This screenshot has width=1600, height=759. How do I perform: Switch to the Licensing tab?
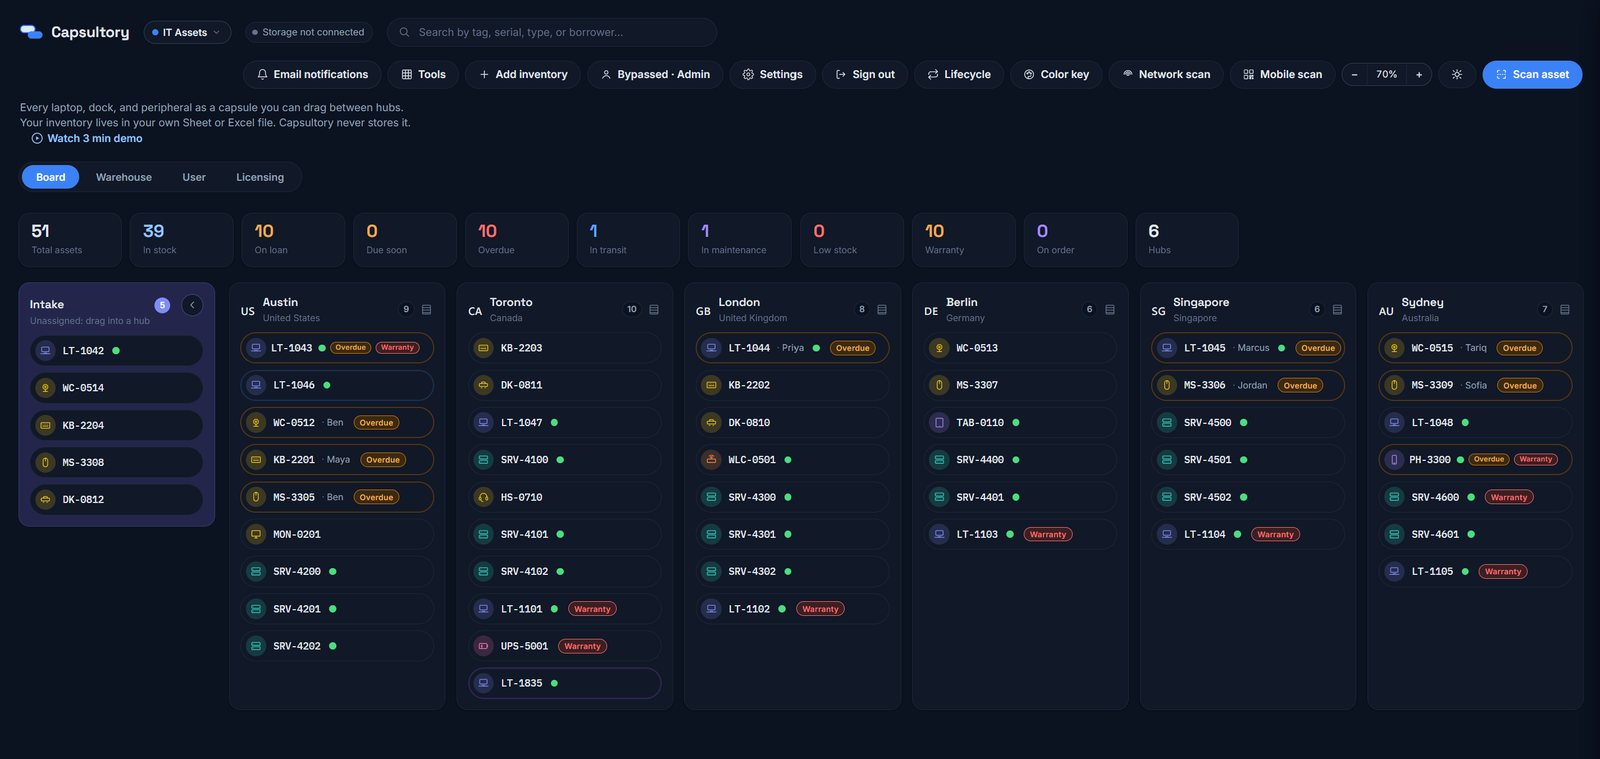point(260,177)
